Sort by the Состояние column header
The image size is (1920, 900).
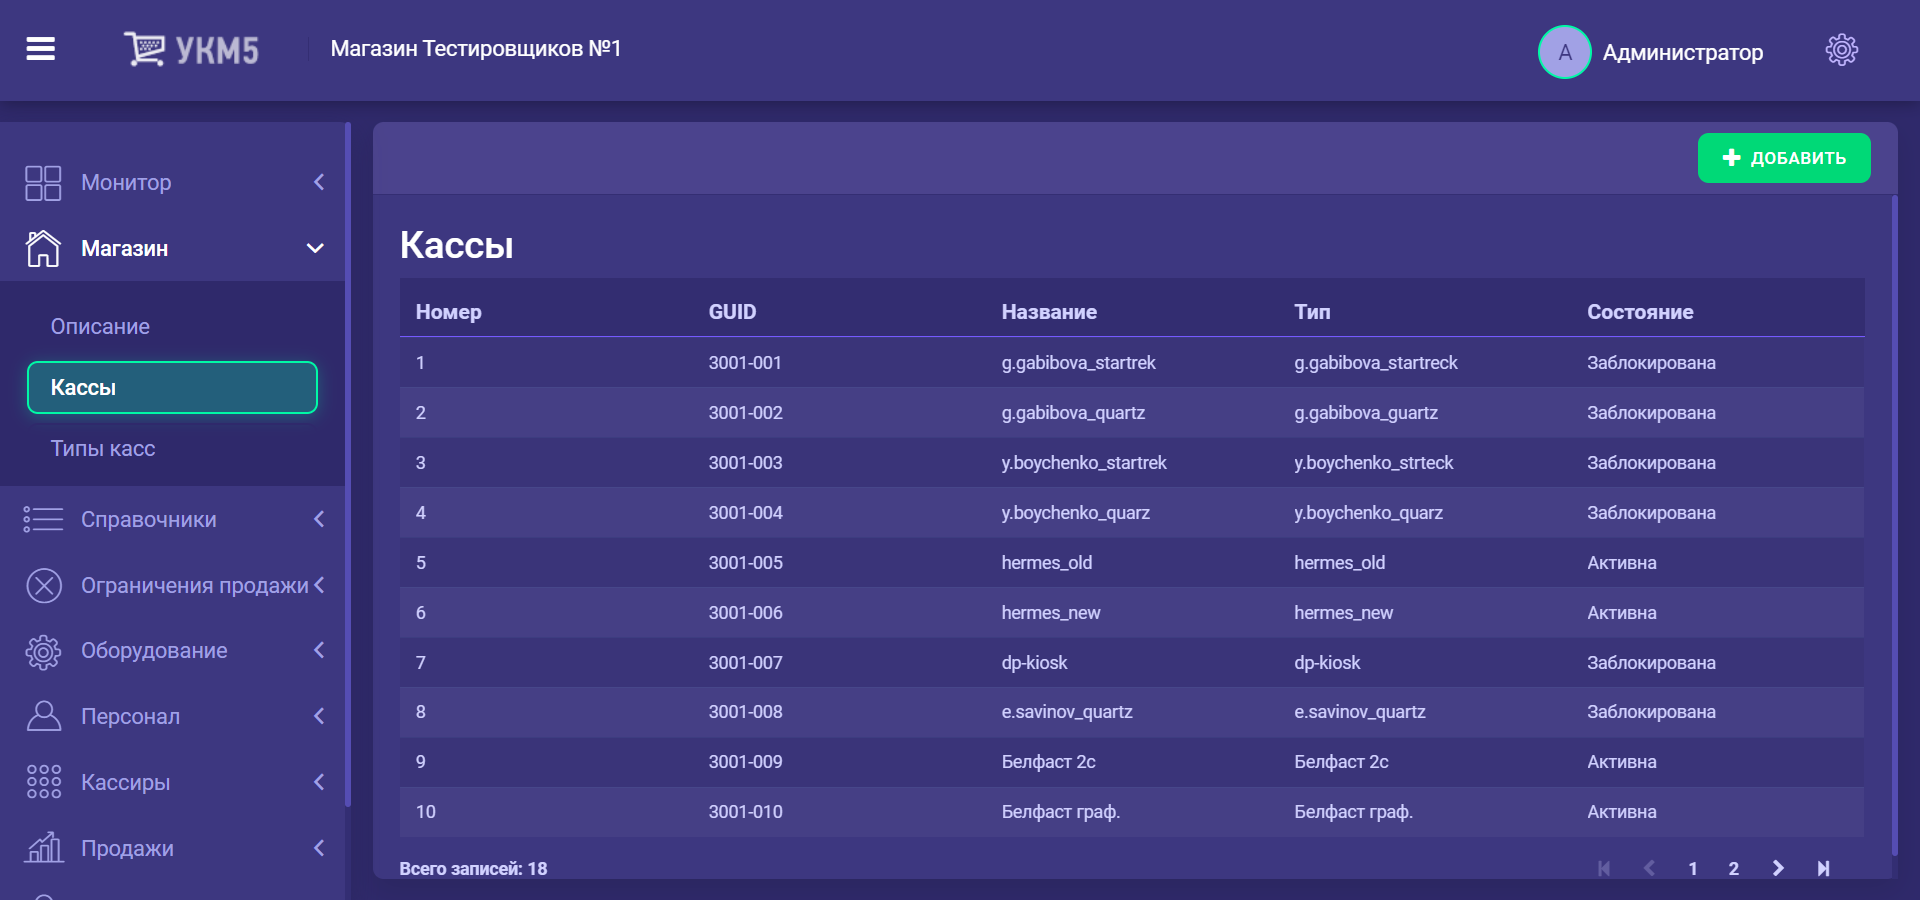coord(1640,312)
